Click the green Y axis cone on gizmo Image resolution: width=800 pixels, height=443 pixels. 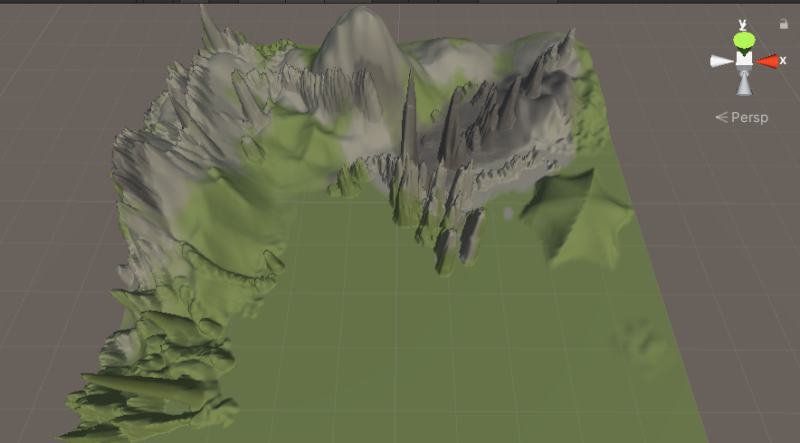[x=744, y=41]
